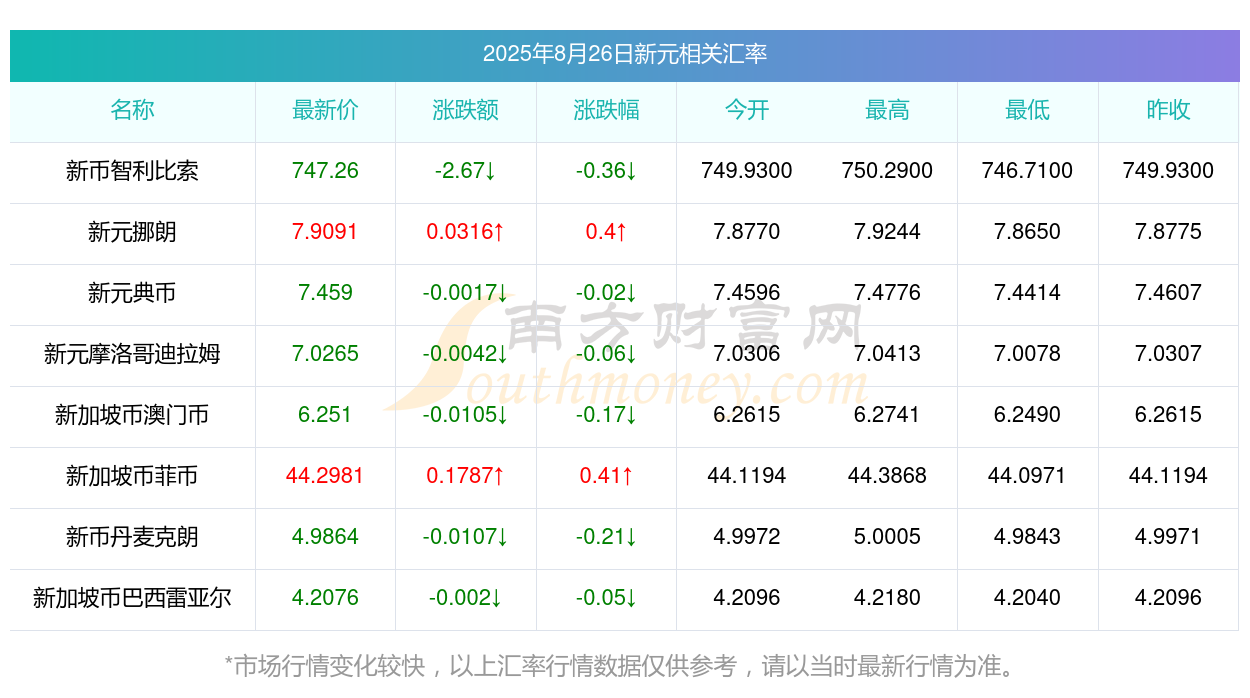This screenshot has width=1250, height=698.
Task: Click the high value 5.0005
Action: click(887, 537)
